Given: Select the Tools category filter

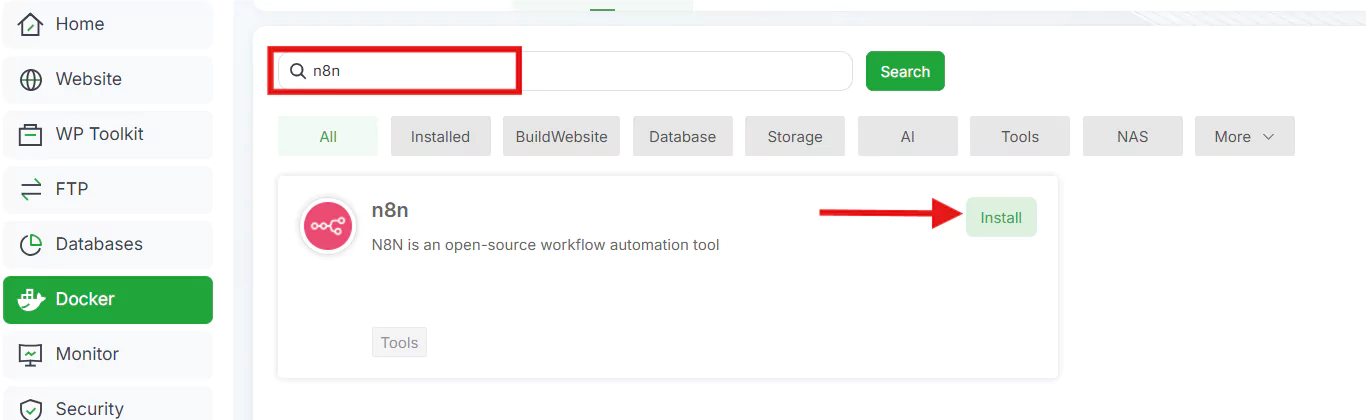Looking at the screenshot, I should coord(1020,136).
